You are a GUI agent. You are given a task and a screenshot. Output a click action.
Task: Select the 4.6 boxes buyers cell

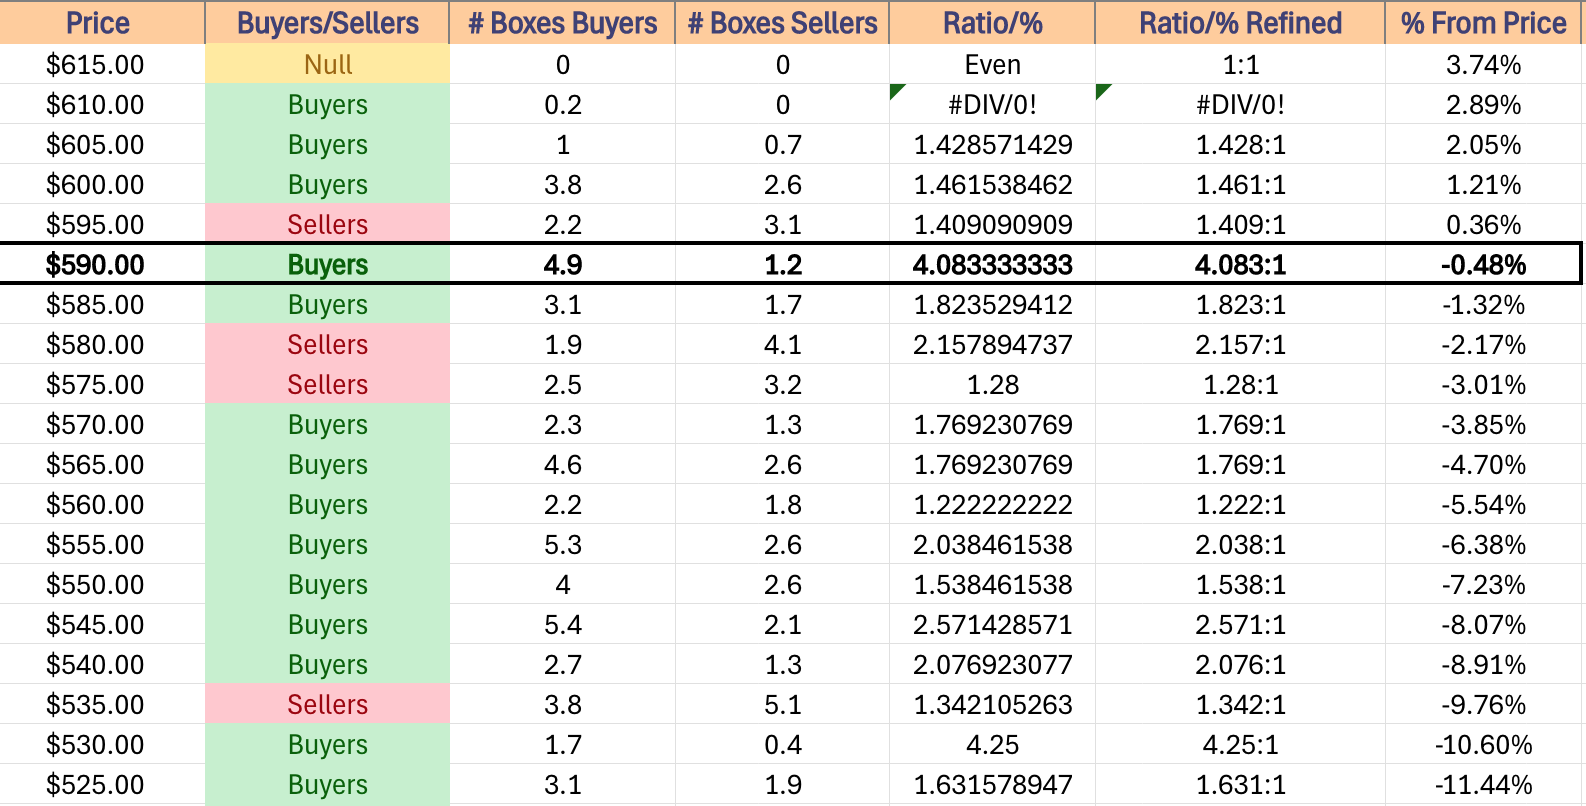(562, 464)
